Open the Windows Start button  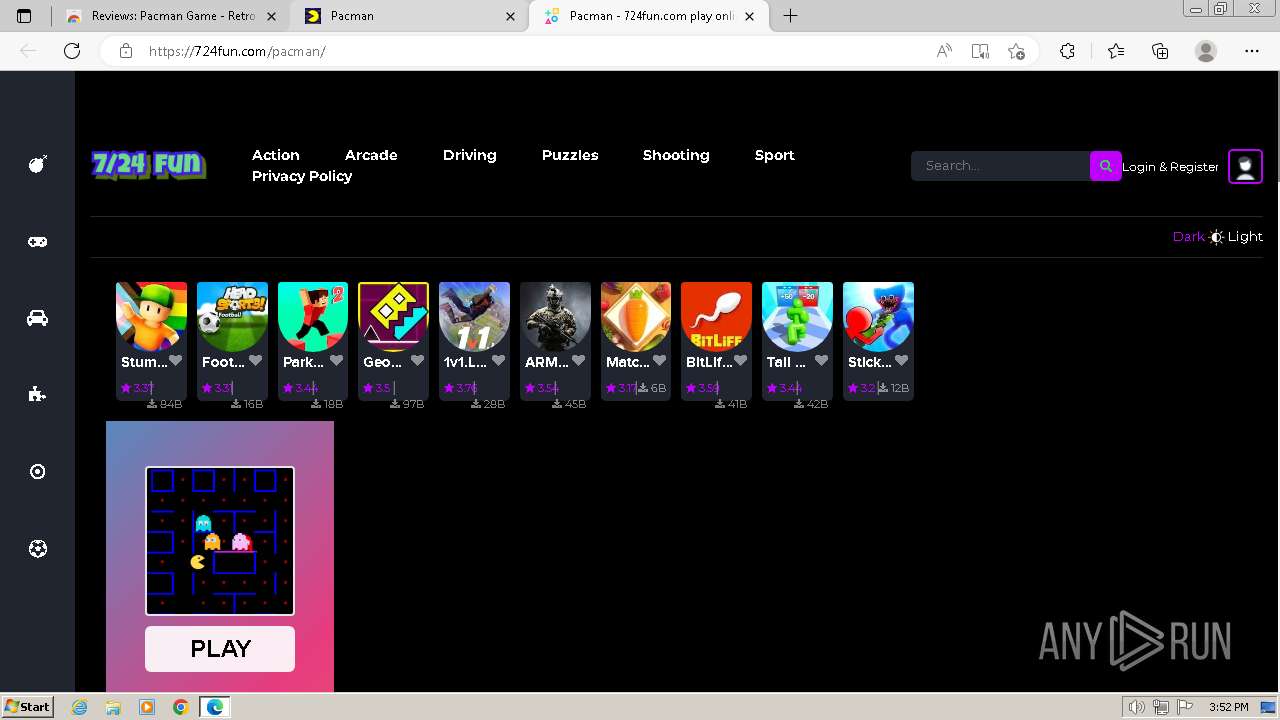tap(27, 706)
